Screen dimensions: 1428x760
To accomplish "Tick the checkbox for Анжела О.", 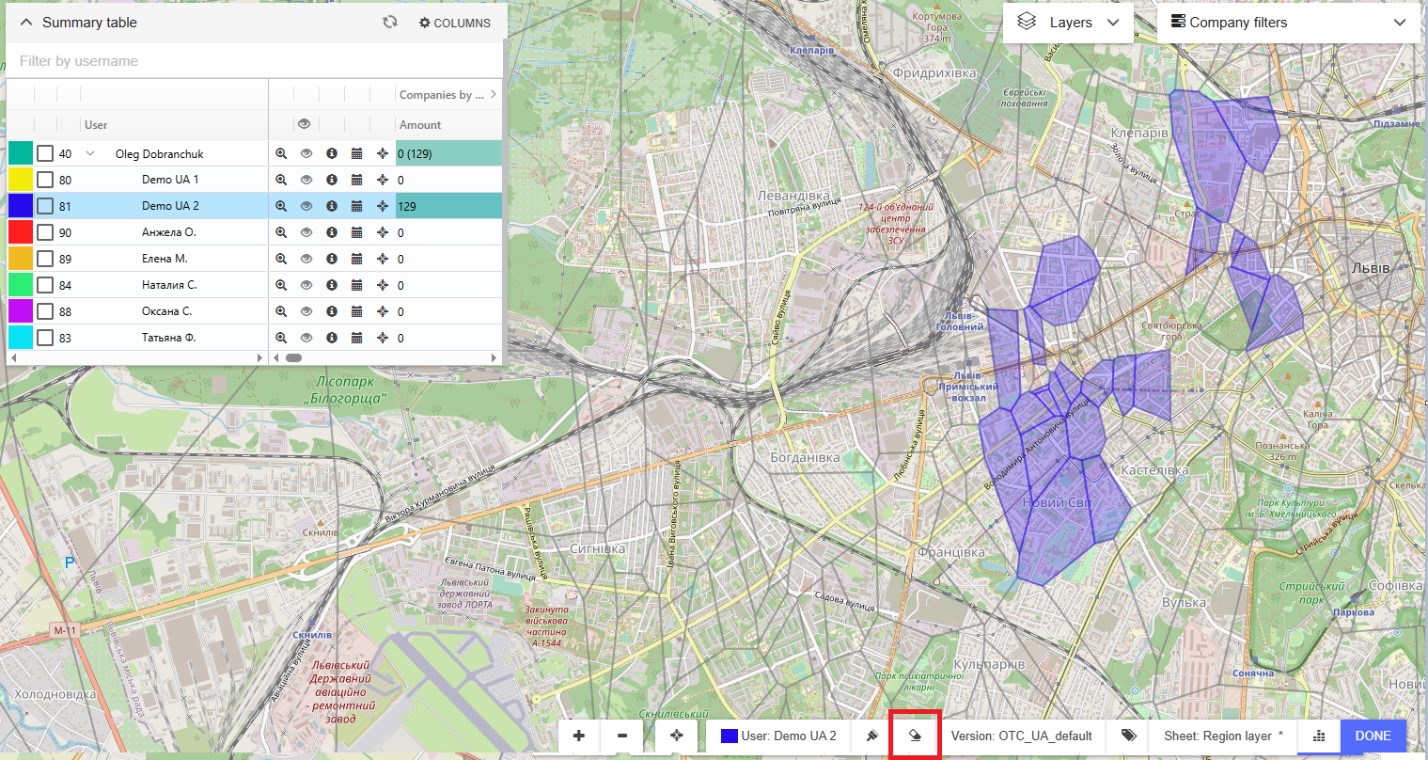I will 45,232.
